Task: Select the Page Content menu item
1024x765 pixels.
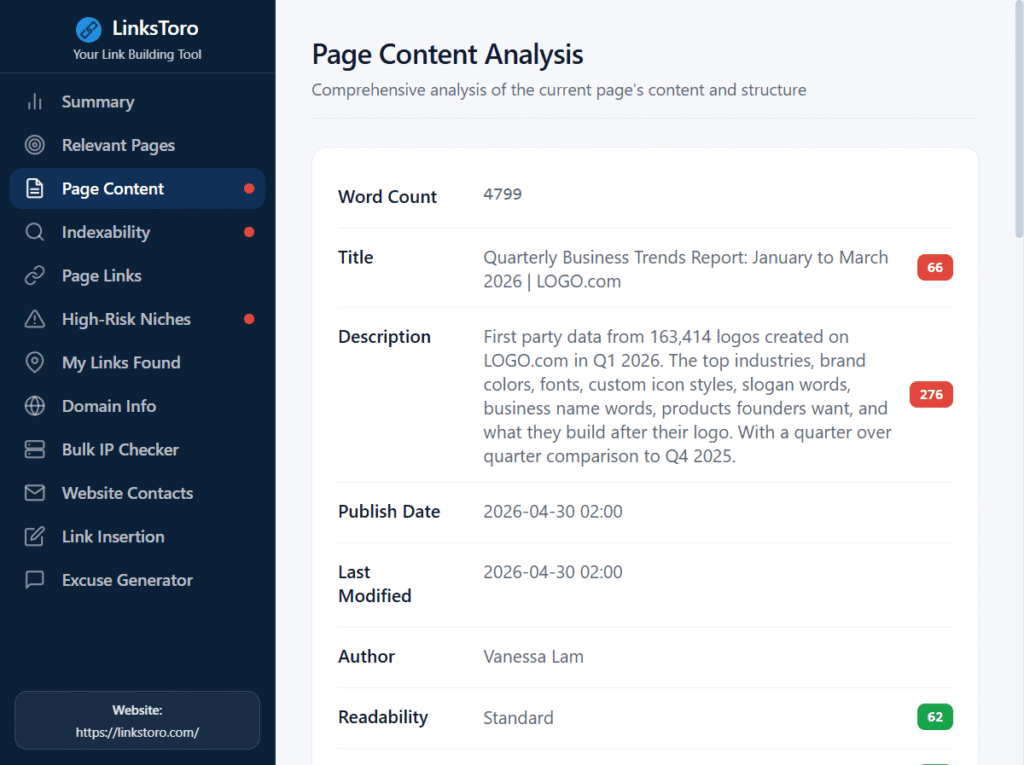Action: [x=137, y=189]
